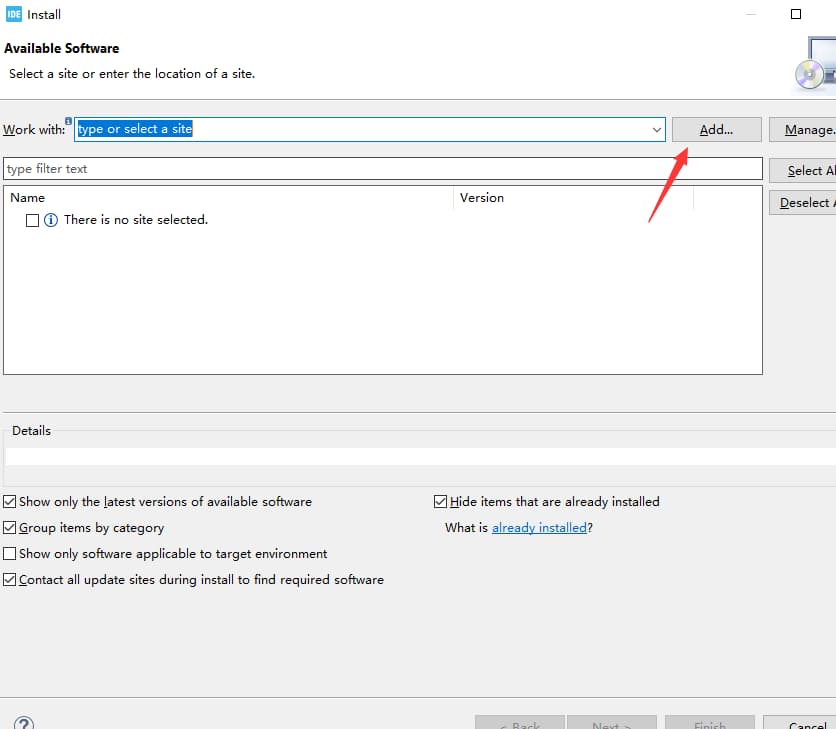The width and height of the screenshot is (836, 729).
Task: Click the small info decorator beside Work with
Action: coord(69,121)
